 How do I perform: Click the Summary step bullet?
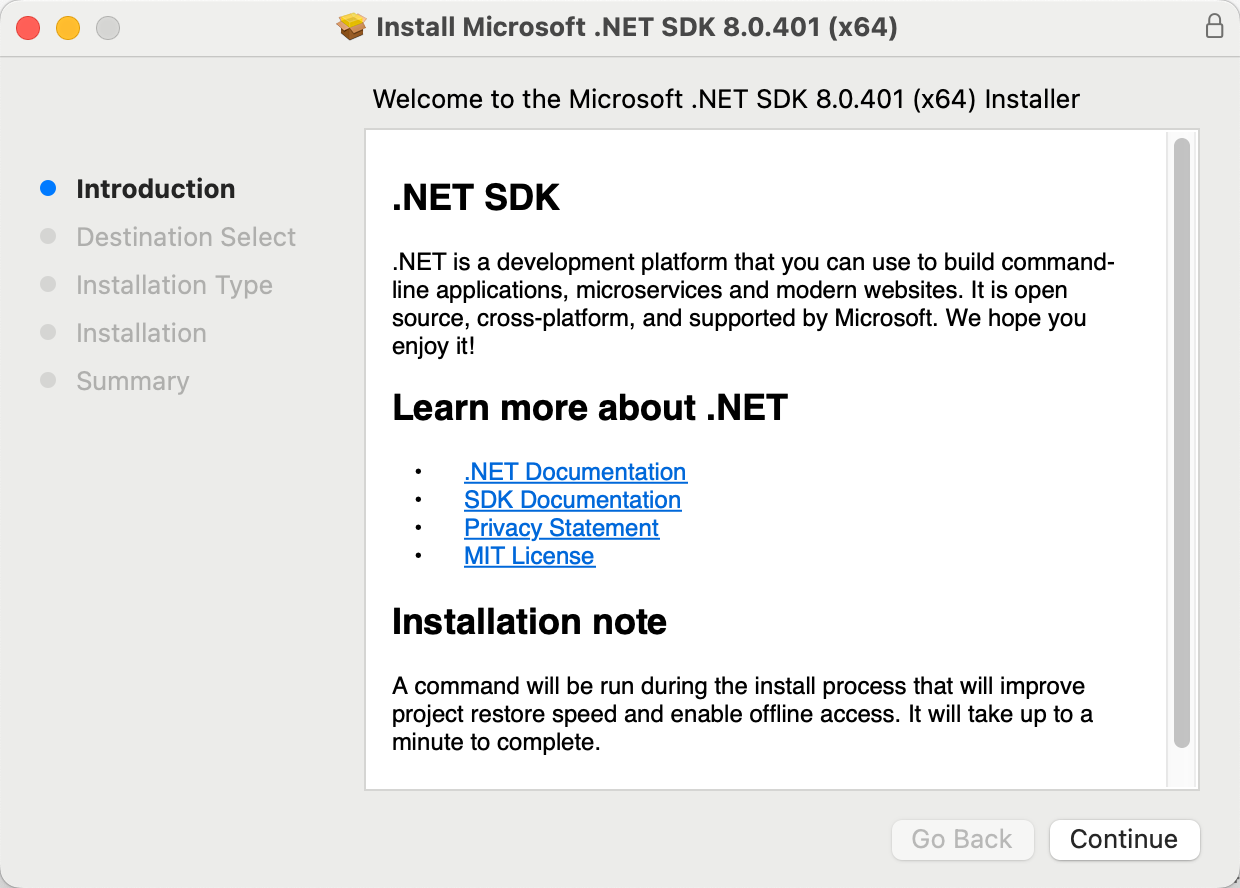tap(48, 381)
